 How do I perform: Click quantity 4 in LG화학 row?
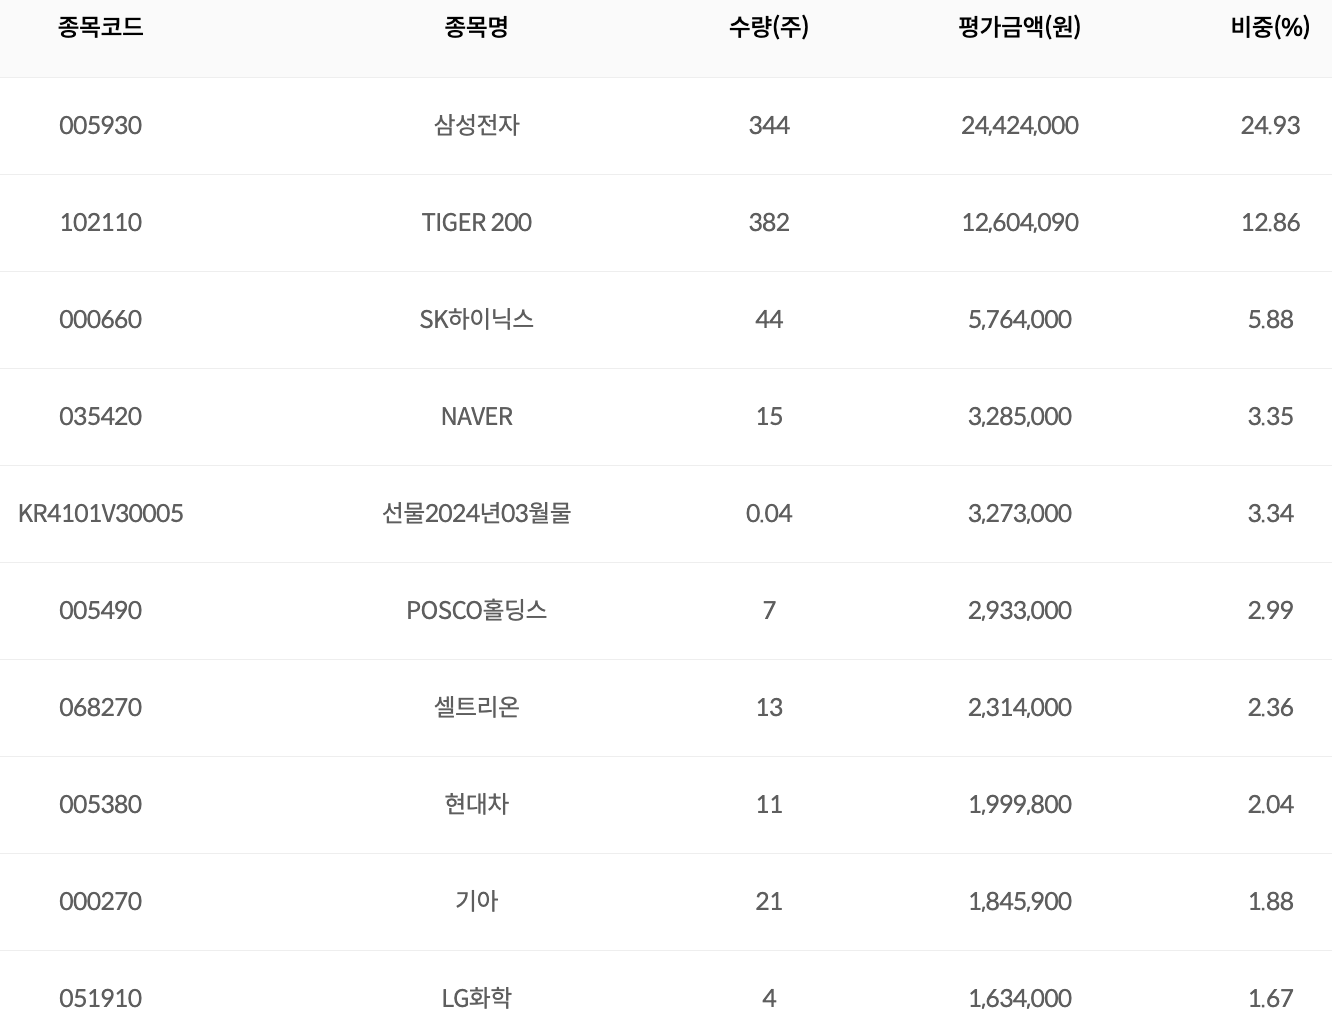coord(769,998)
